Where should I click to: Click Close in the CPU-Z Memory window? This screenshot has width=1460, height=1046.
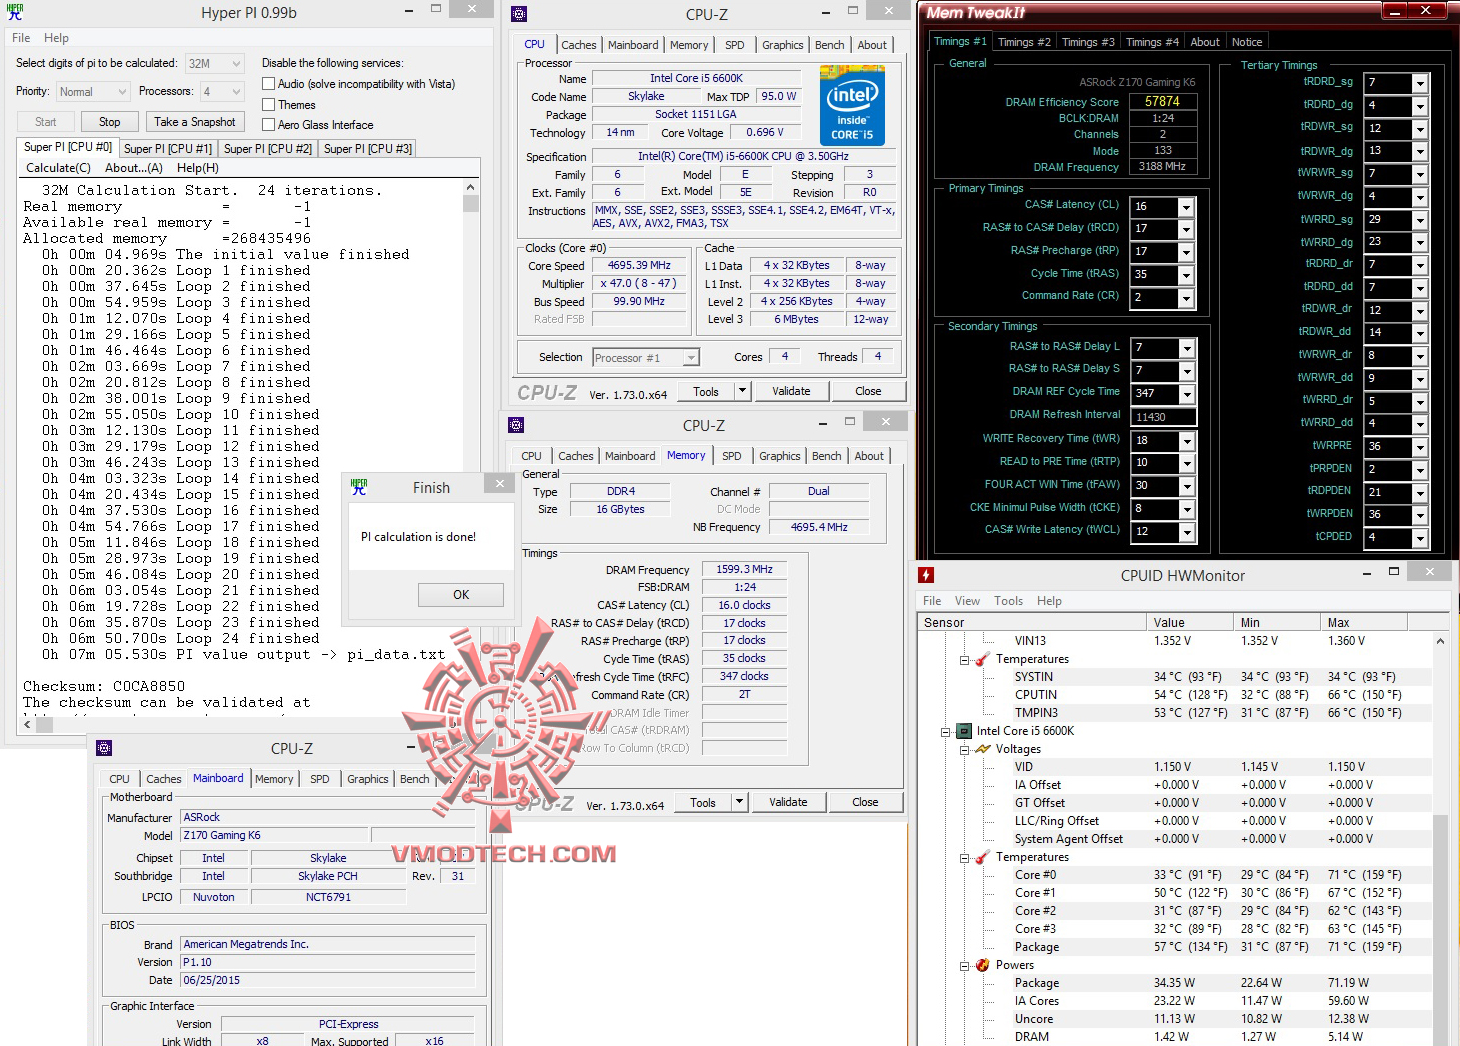pos(865,802)
